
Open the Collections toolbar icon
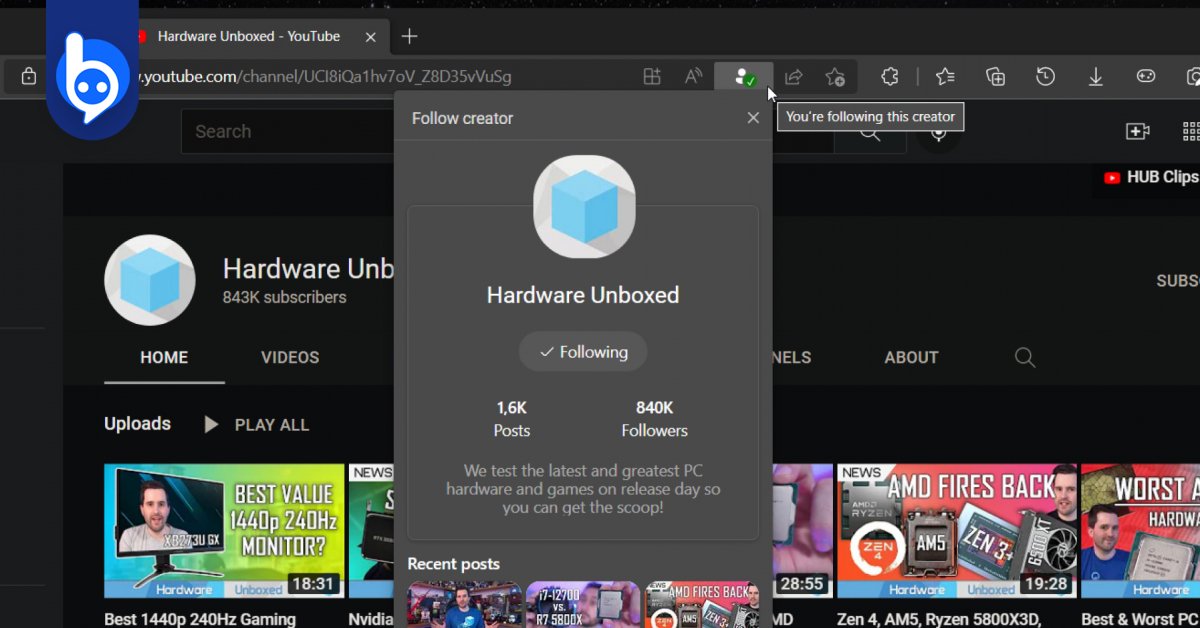(x=995, y=77)
